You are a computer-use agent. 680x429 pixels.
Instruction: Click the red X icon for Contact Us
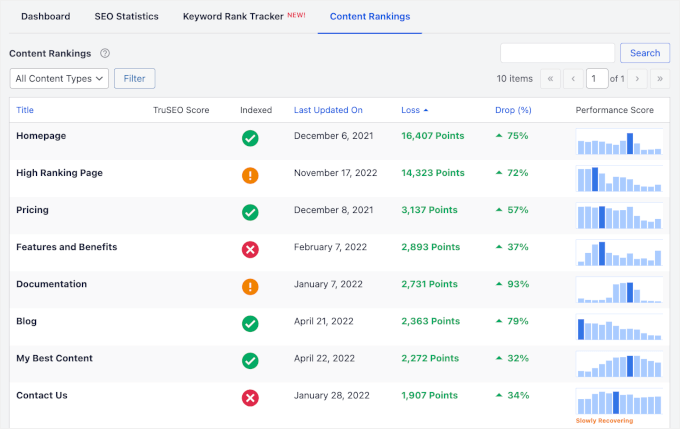click(x=250, y=398)
